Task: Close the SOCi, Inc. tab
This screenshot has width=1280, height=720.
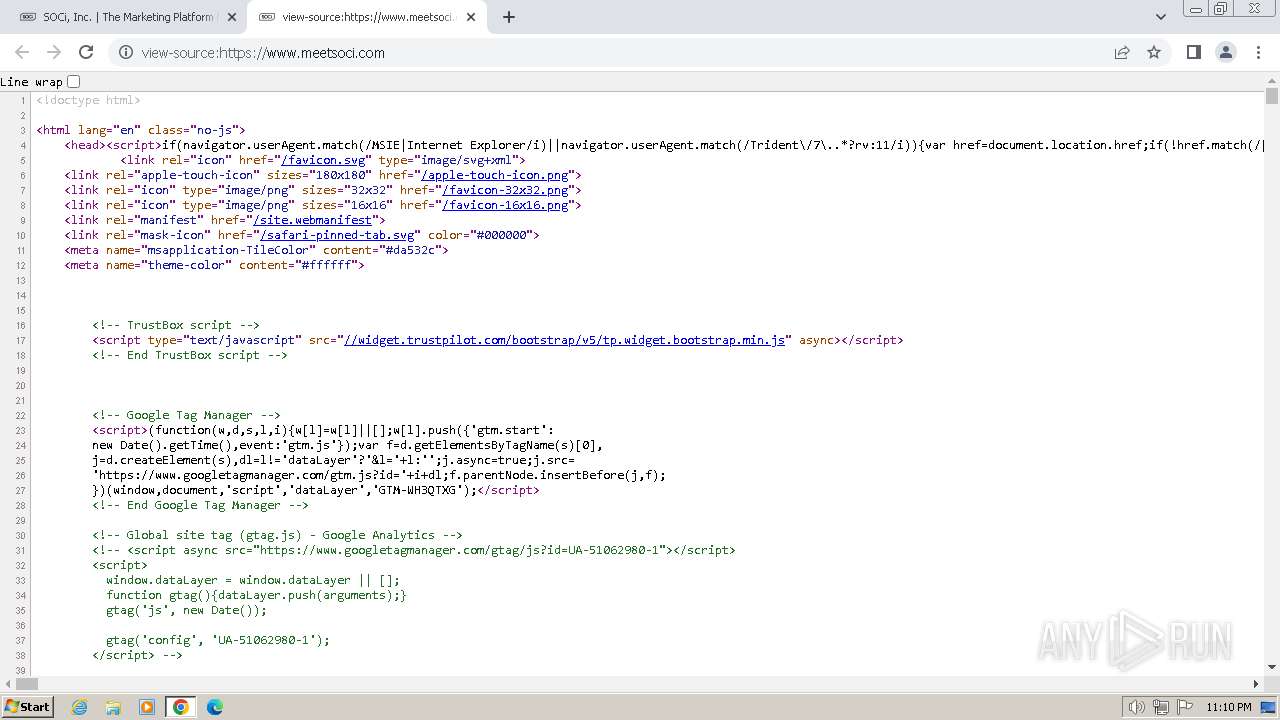Action: click(x=232, y=17)
